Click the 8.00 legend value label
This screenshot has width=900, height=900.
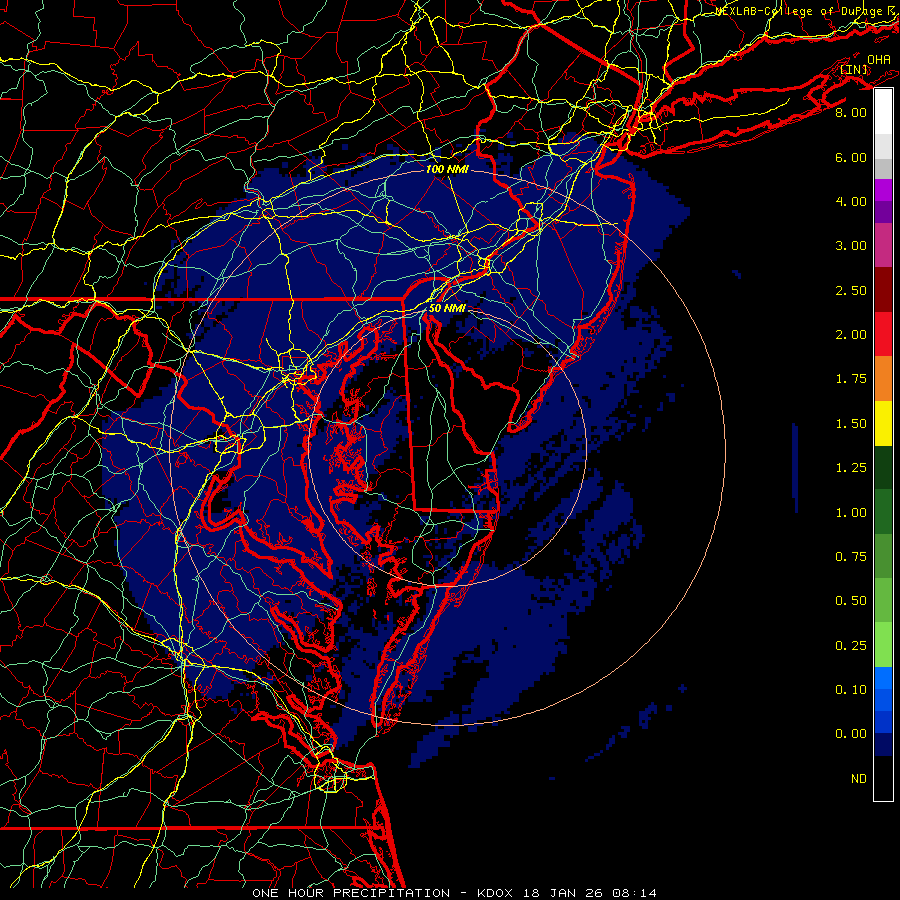tap(851, 112)
